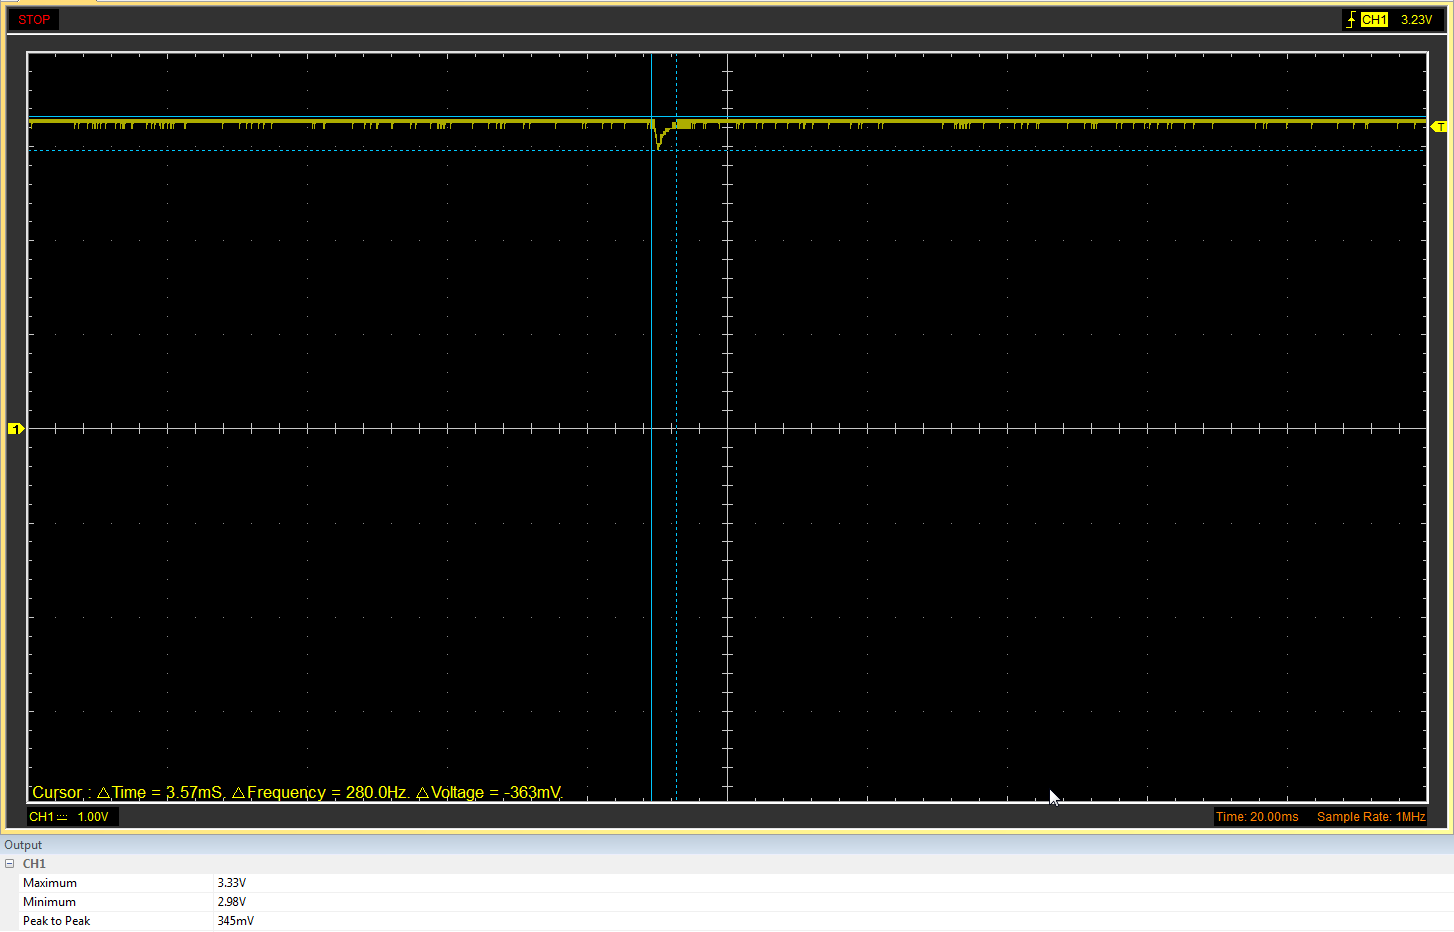The height and width of the screenshot is (932, 1454).
Task: Click the cursor delta readout text
Action: (x=297, y=792)
